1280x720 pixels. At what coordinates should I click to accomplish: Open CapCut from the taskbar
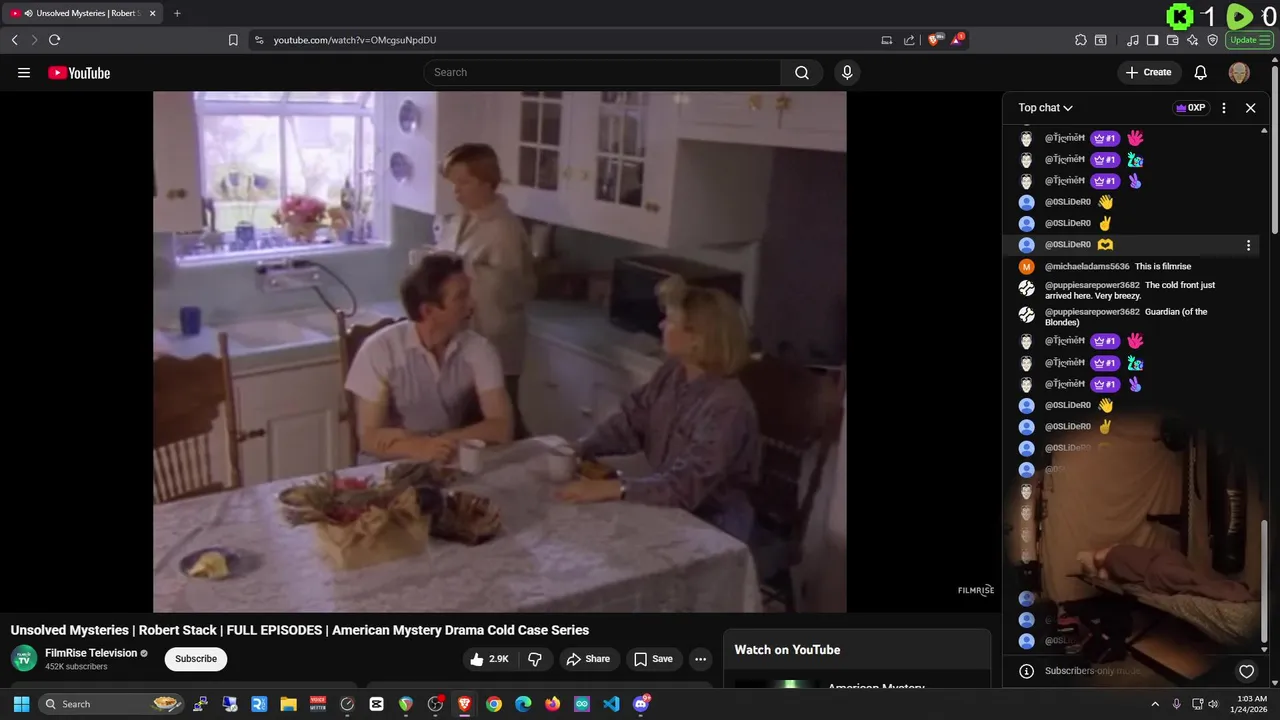pyautogui.click(x=376, y=704)
